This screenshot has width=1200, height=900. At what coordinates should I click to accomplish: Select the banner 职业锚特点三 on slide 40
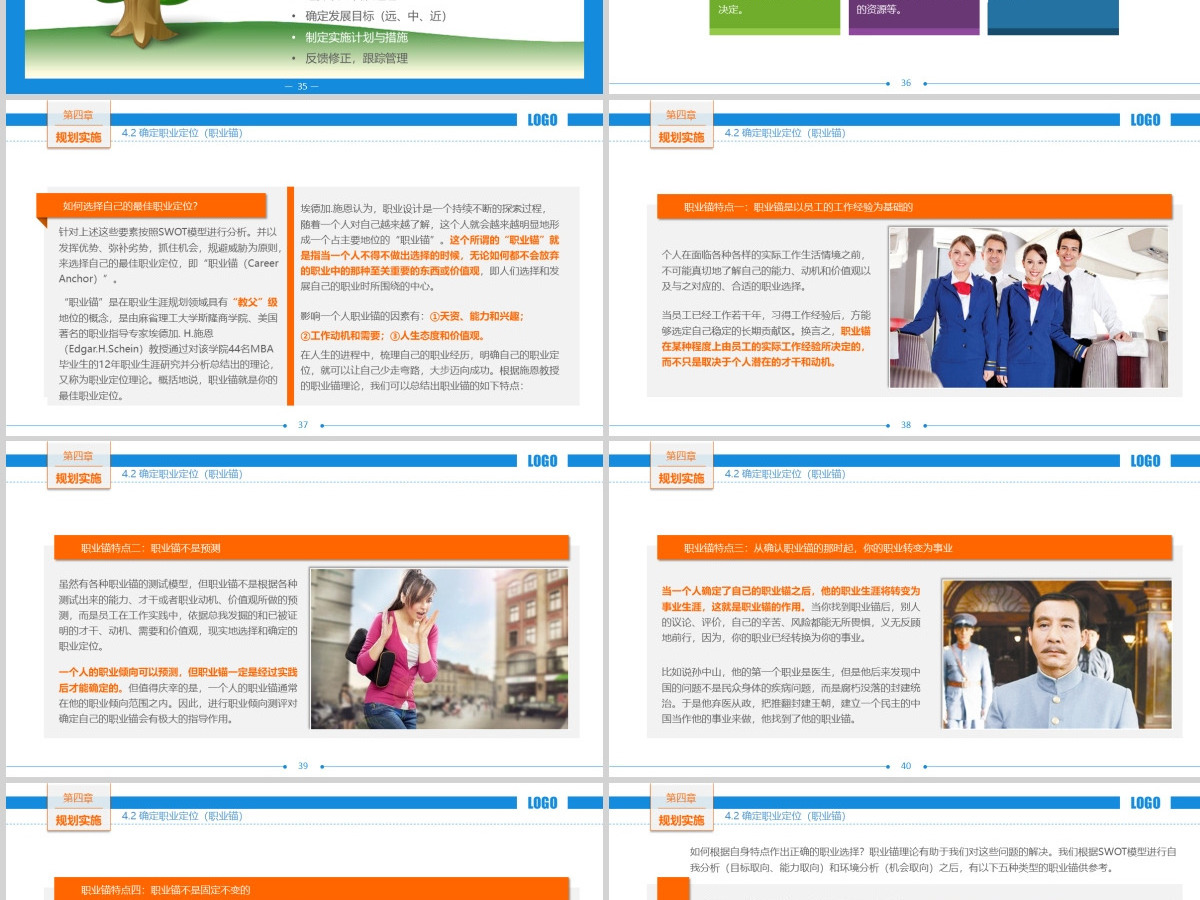914,548
